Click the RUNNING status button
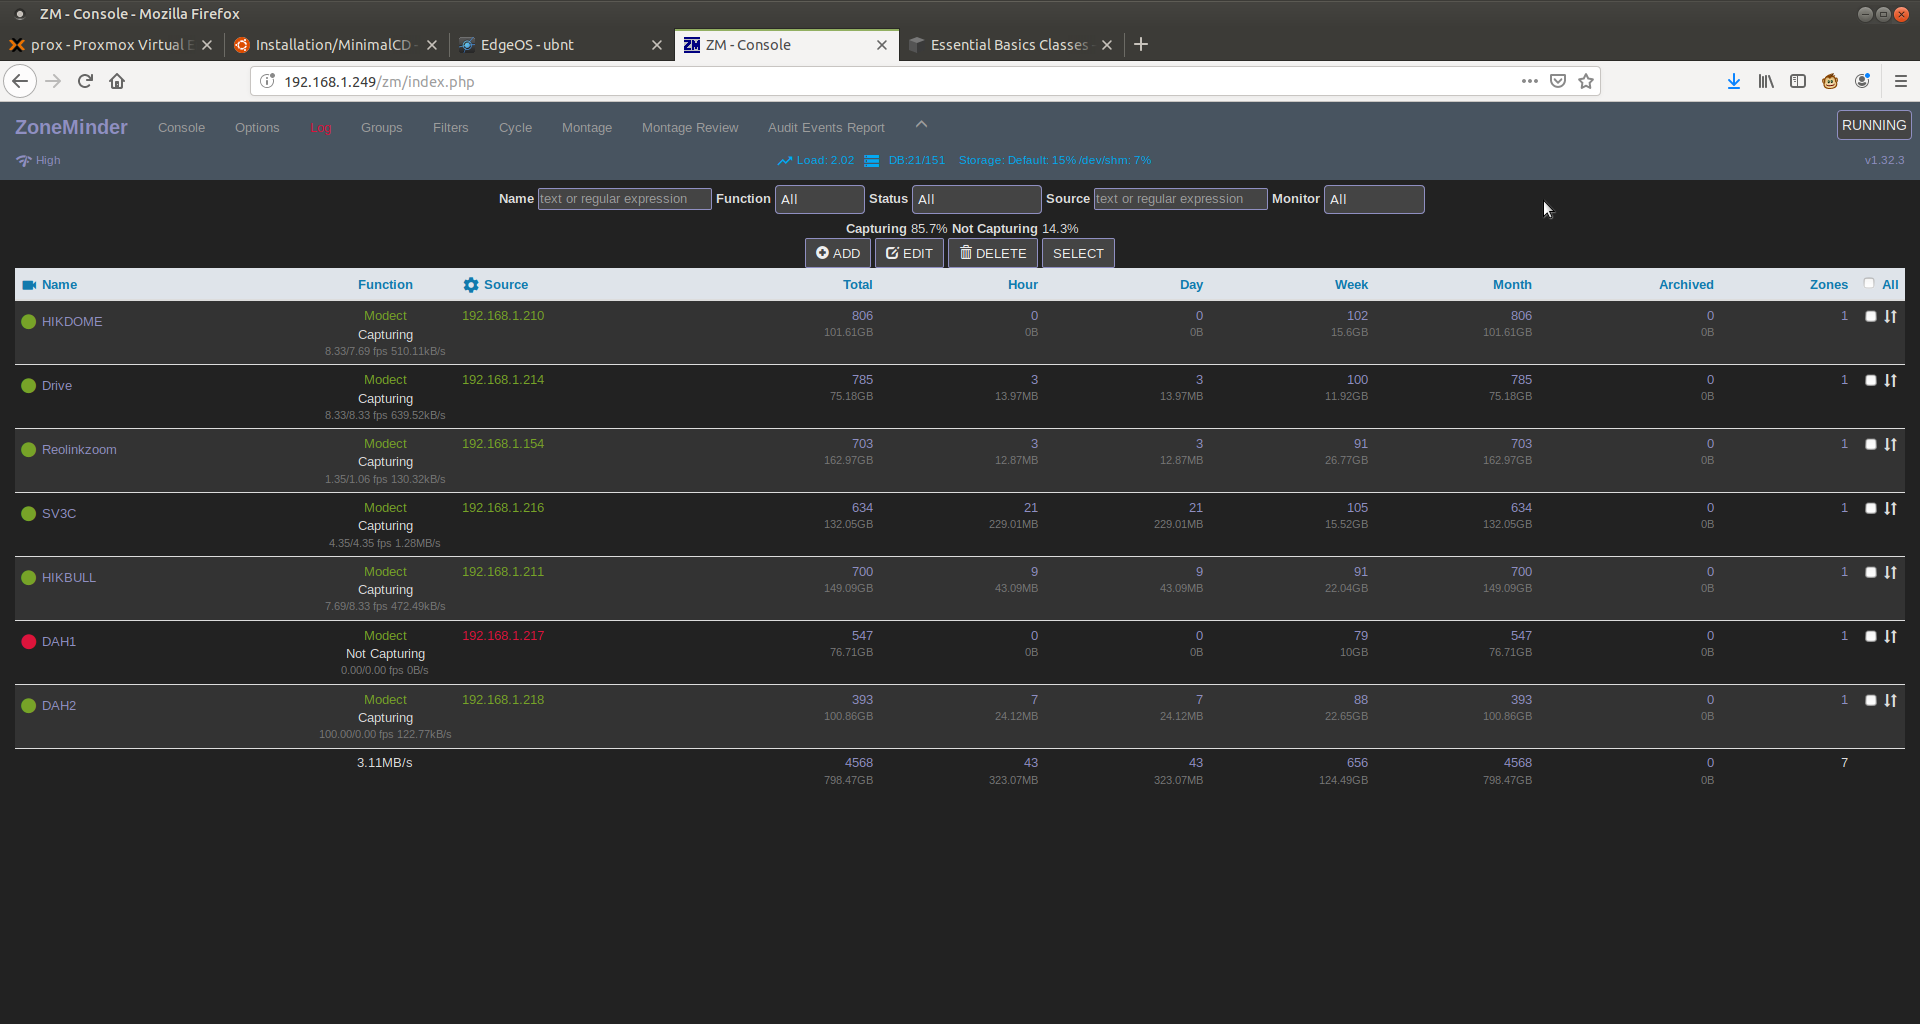The image size is (1920, 1024). (x=1874, y=125)
